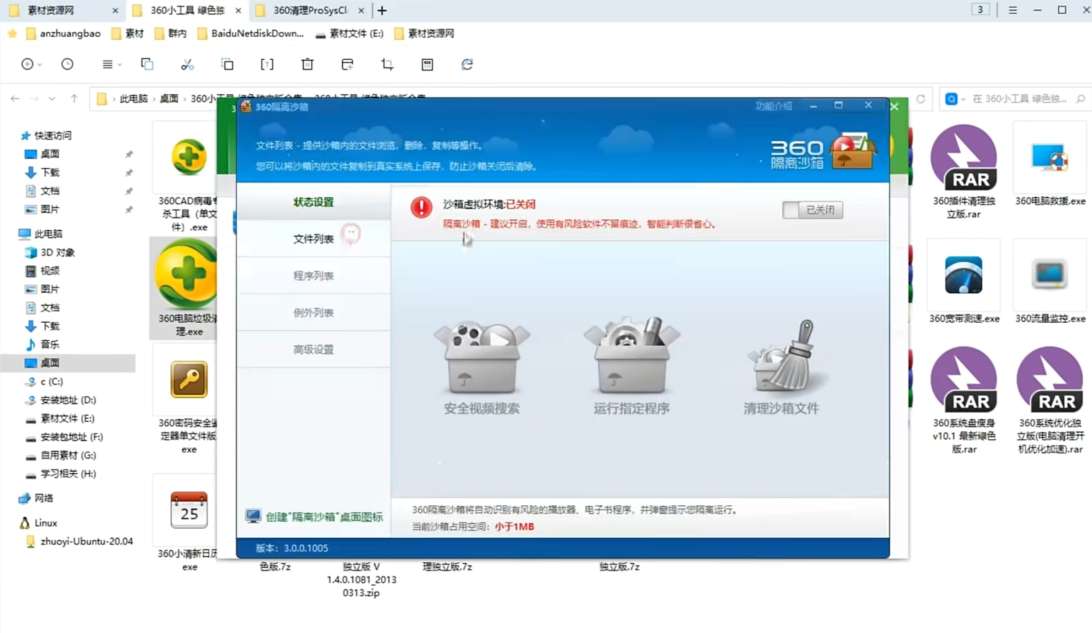This screenshot has height=633, width=1092.
Task: Refresh with the circular arrow toolbar icon
Action: pos(466,62)
